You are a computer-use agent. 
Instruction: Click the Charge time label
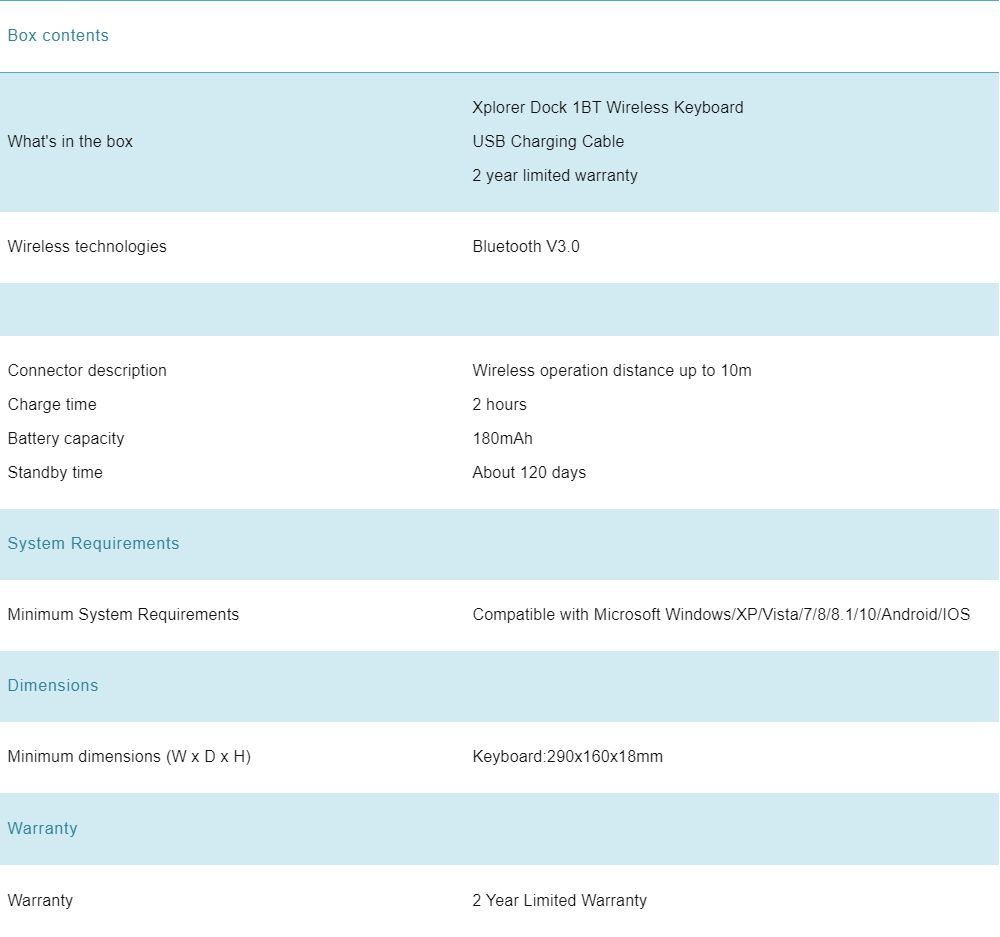52,405
